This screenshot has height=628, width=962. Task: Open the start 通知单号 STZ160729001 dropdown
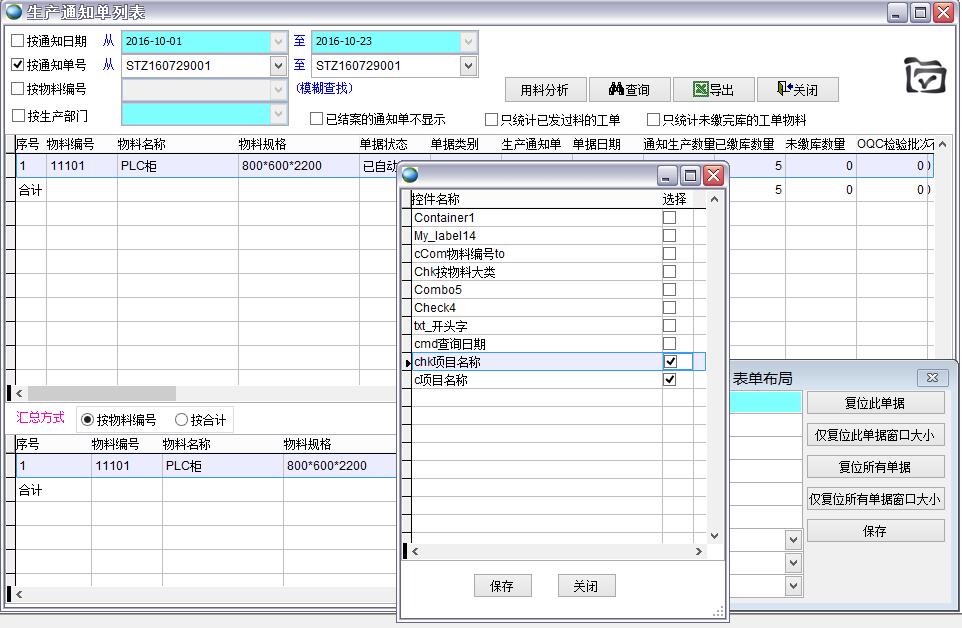[279, 66]
